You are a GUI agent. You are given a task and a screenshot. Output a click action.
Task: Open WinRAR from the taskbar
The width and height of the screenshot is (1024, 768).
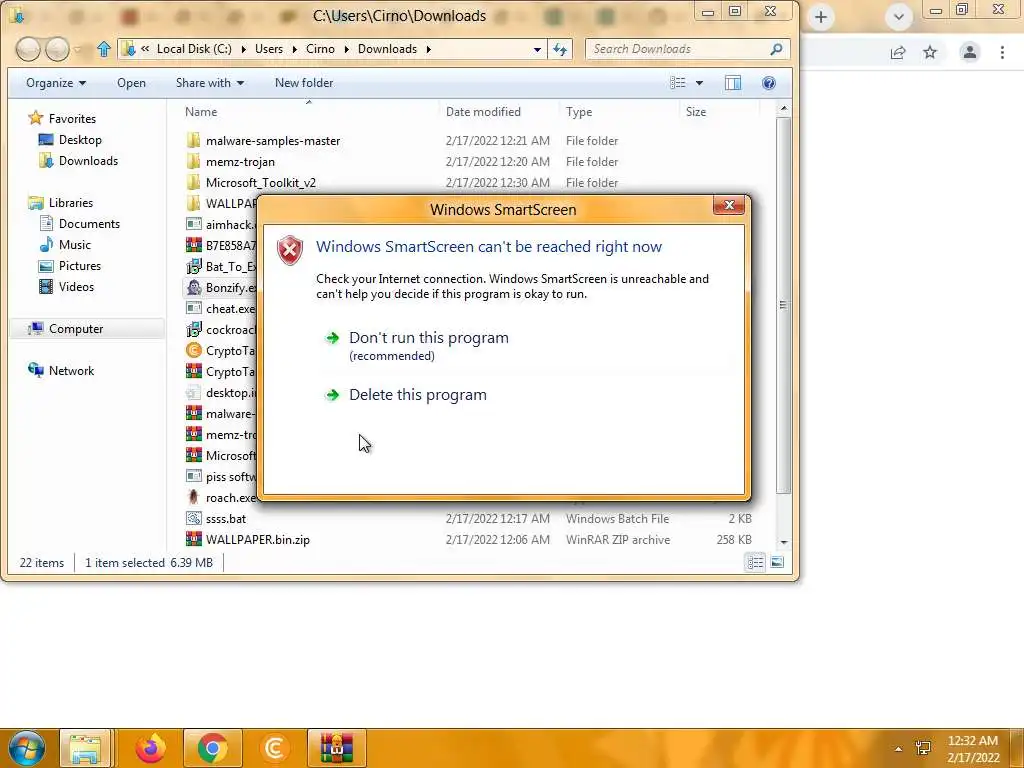[x=336, y=748]
